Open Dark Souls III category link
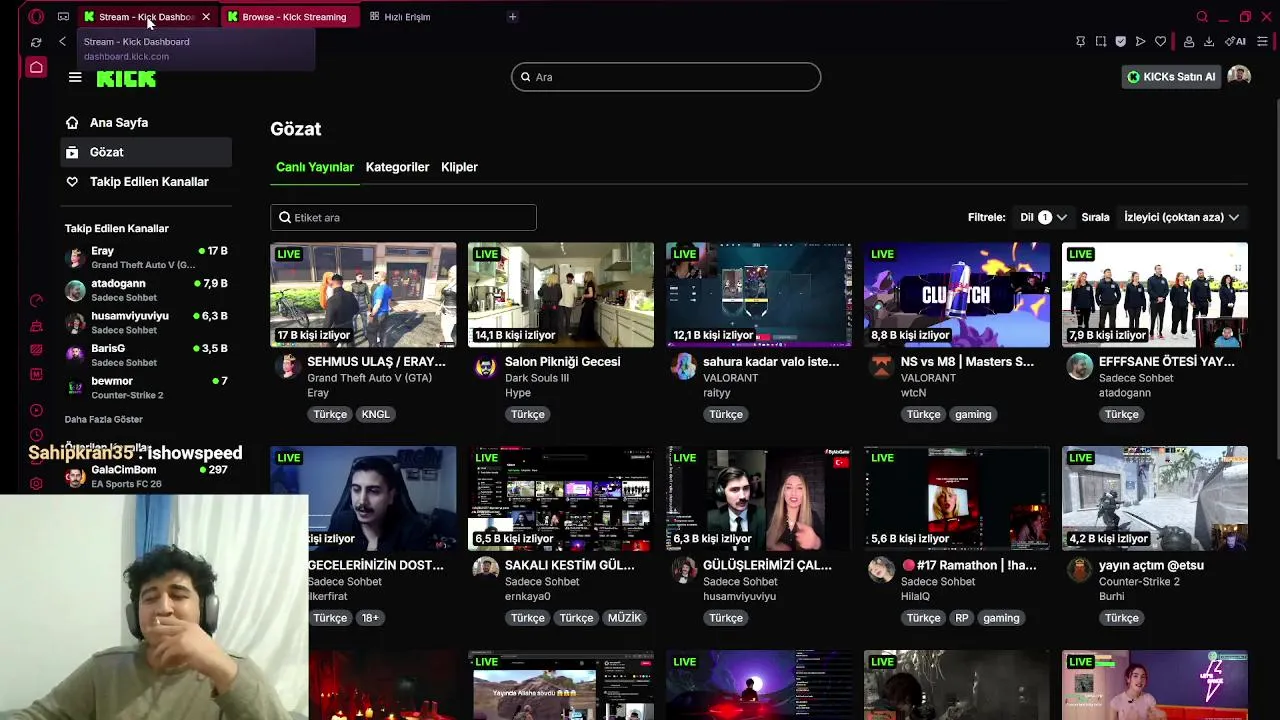This screenshot has width=1280, height=720. (537, 378)
